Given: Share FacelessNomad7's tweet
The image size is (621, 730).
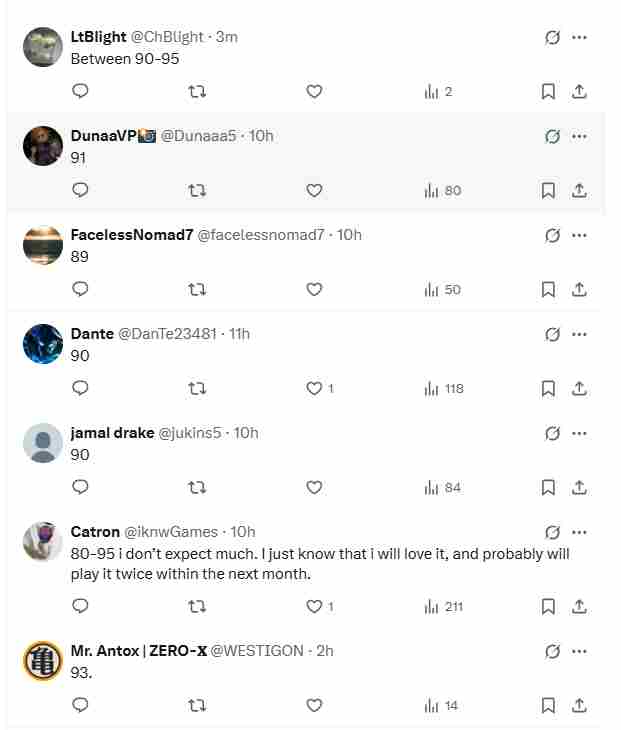Looking at the screenshot, I should 579,289.
